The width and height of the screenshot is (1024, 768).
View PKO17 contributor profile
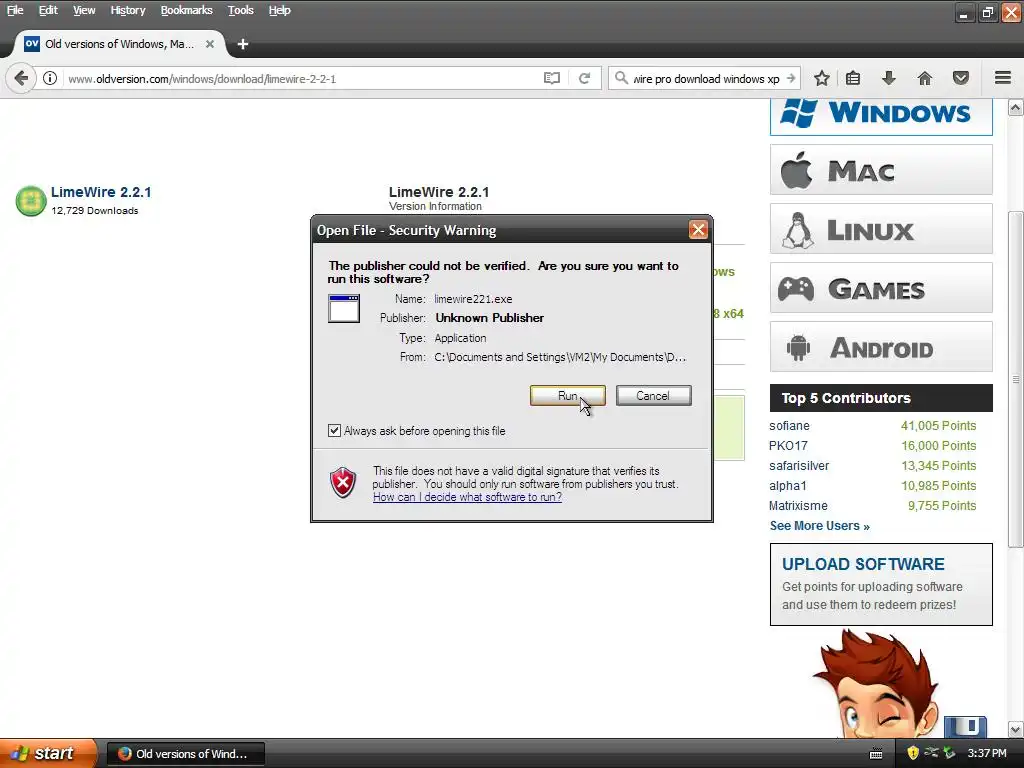pos(788,445)
